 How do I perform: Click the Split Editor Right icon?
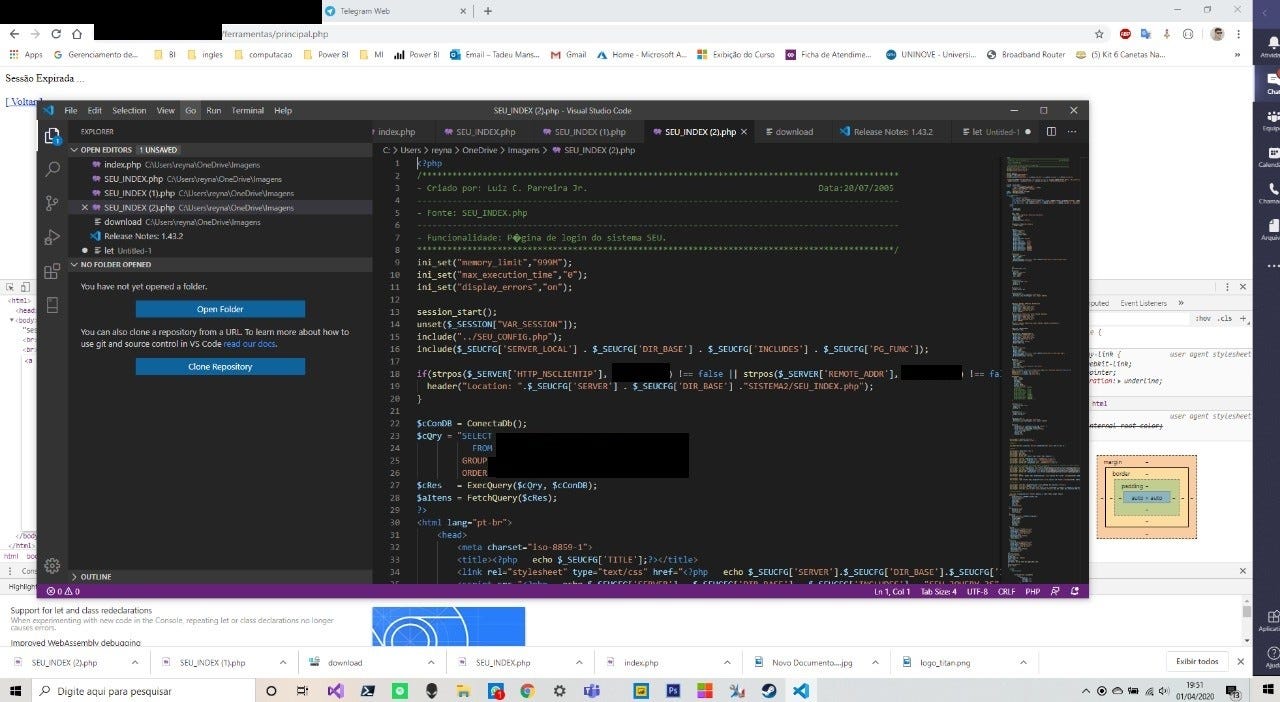click(1051, 131)
